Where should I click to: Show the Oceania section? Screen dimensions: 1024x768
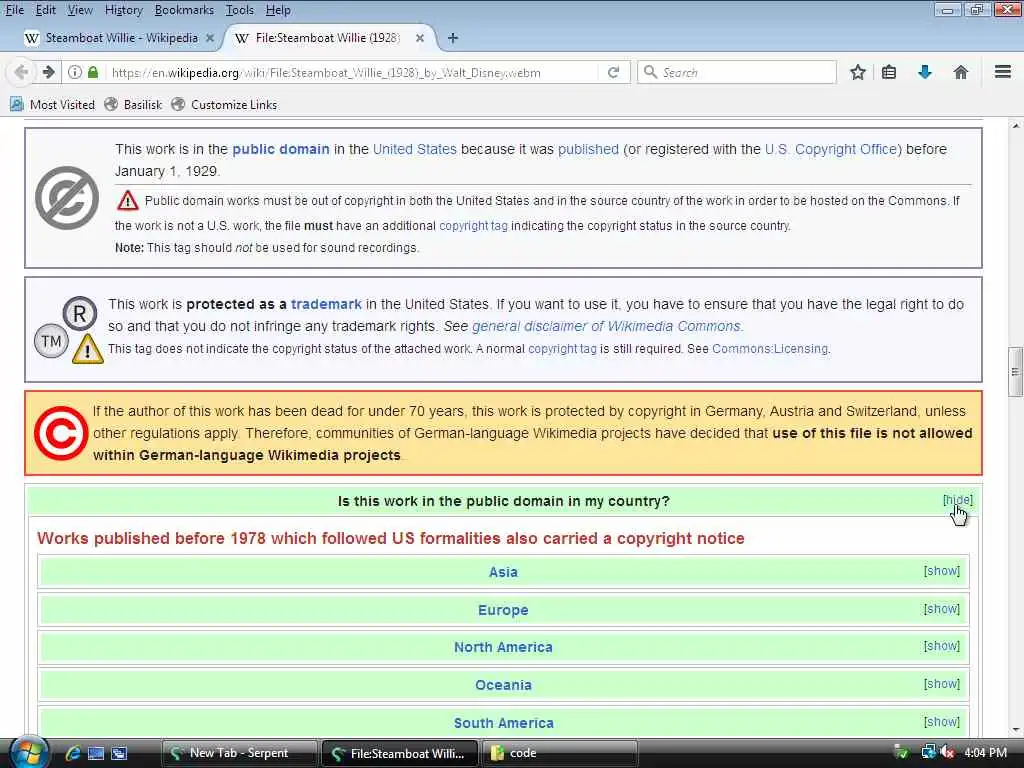(942, 684)
